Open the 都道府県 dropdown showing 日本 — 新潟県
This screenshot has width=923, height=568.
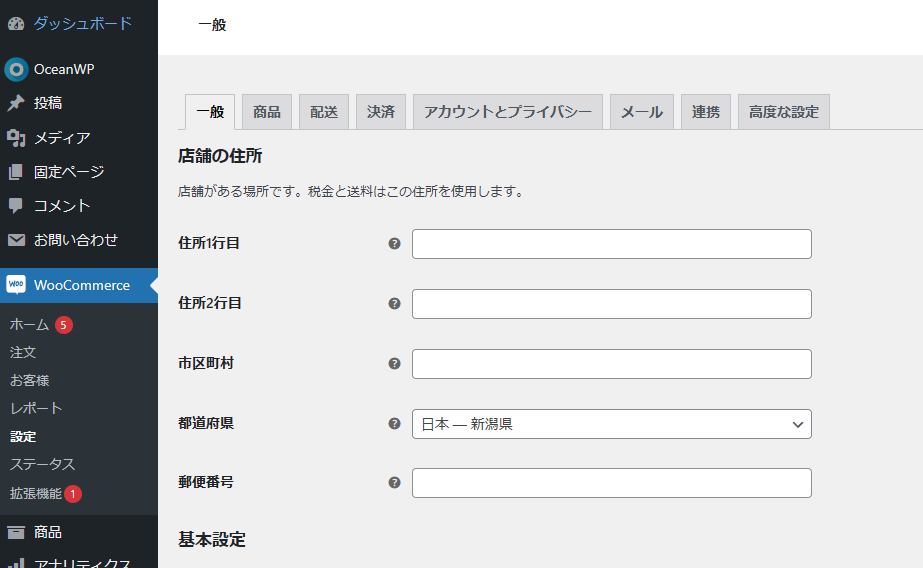pyautogui.click(x=611, y=424)
